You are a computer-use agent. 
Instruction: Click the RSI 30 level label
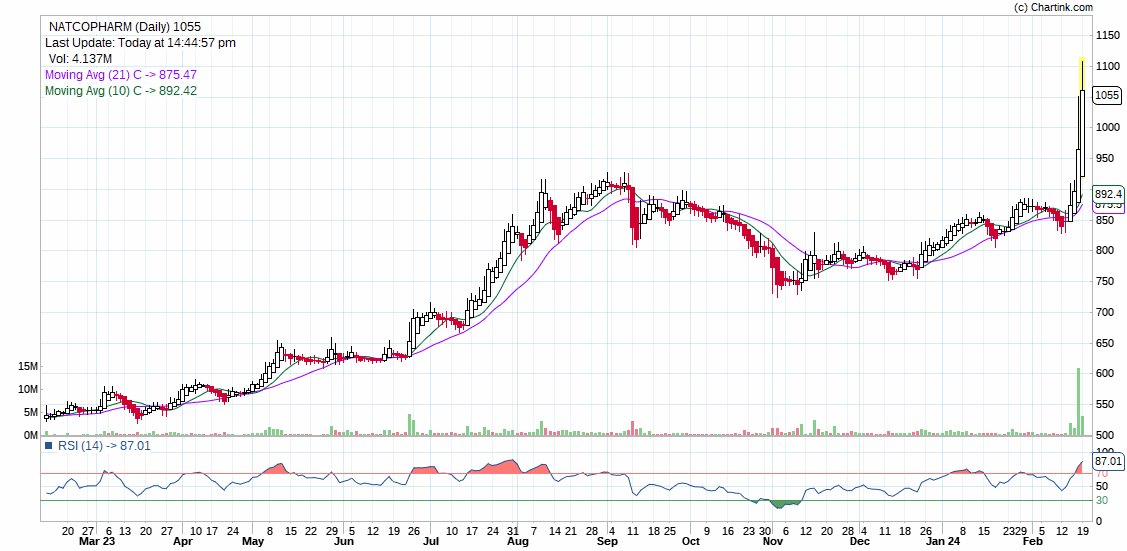pos(1101,500)
